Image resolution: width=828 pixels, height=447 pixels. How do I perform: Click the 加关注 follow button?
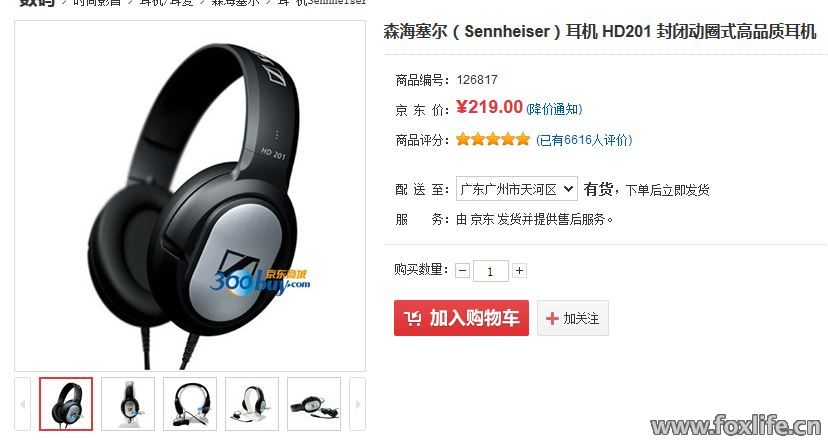(573, 318)
